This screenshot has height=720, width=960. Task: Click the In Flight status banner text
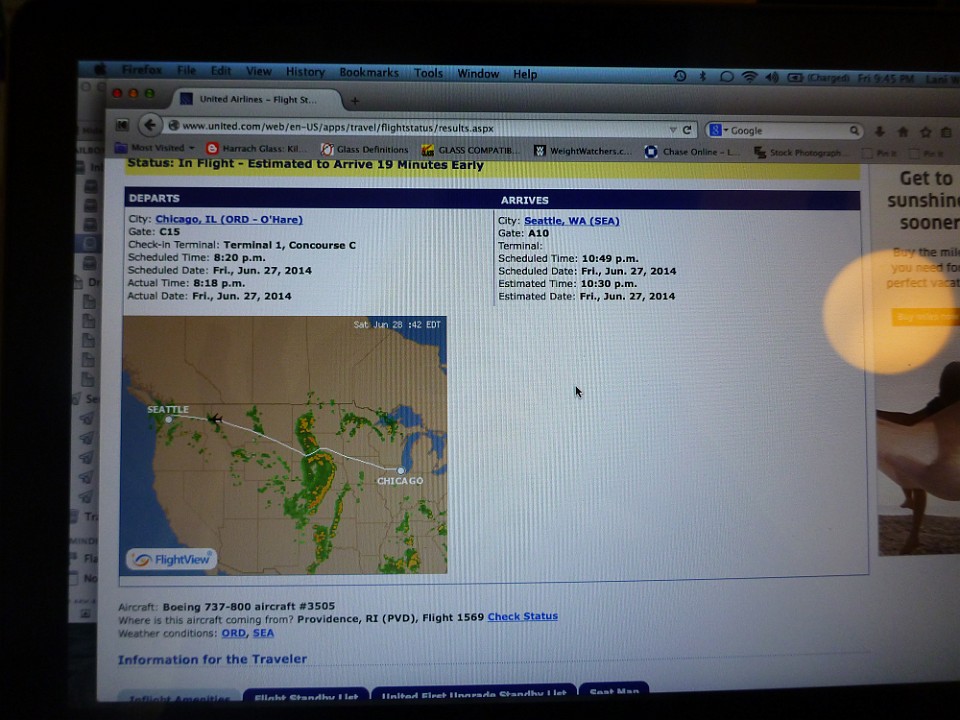[x=306, y=165]
